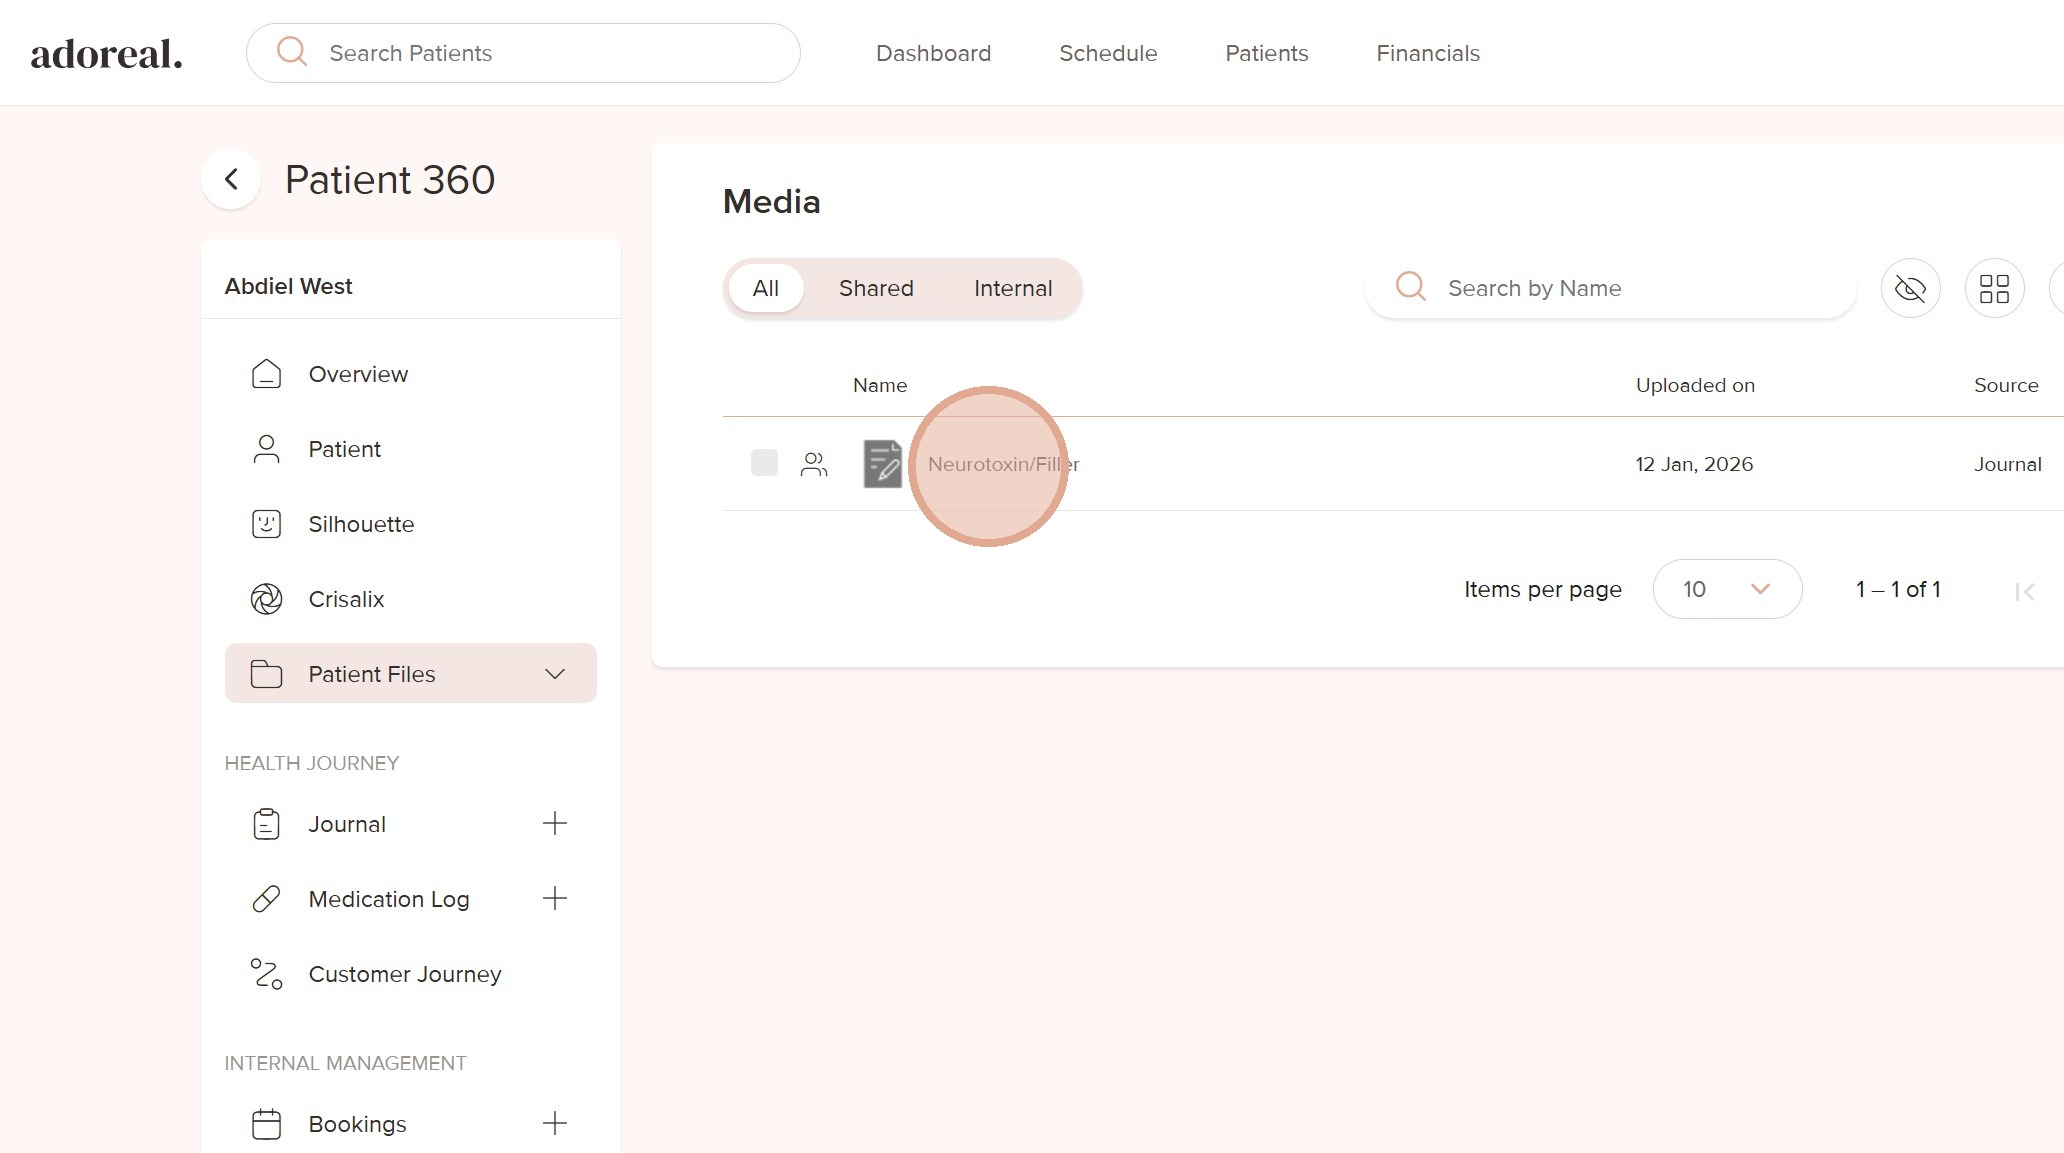Viewport: 2064px width, 1153px height.
Task: Click the Search by Name field
Action: point(1630,289)
